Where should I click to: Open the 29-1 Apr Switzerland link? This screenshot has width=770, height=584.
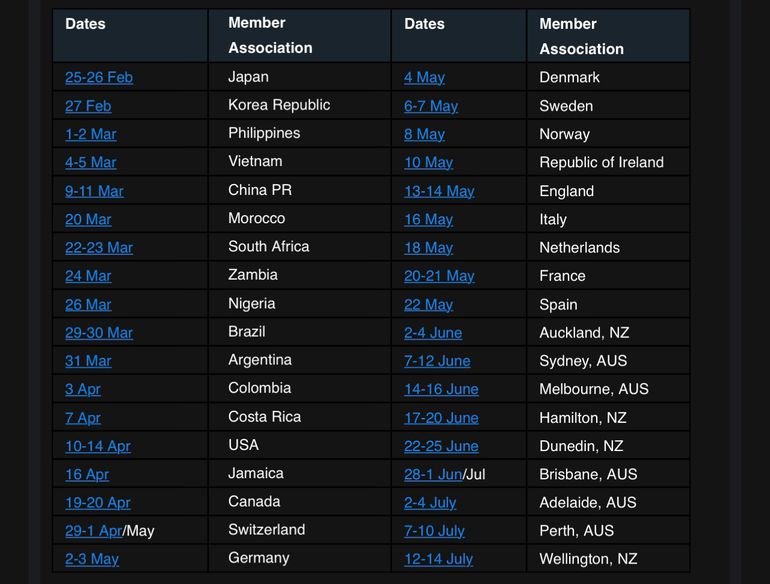pos(93,531)
